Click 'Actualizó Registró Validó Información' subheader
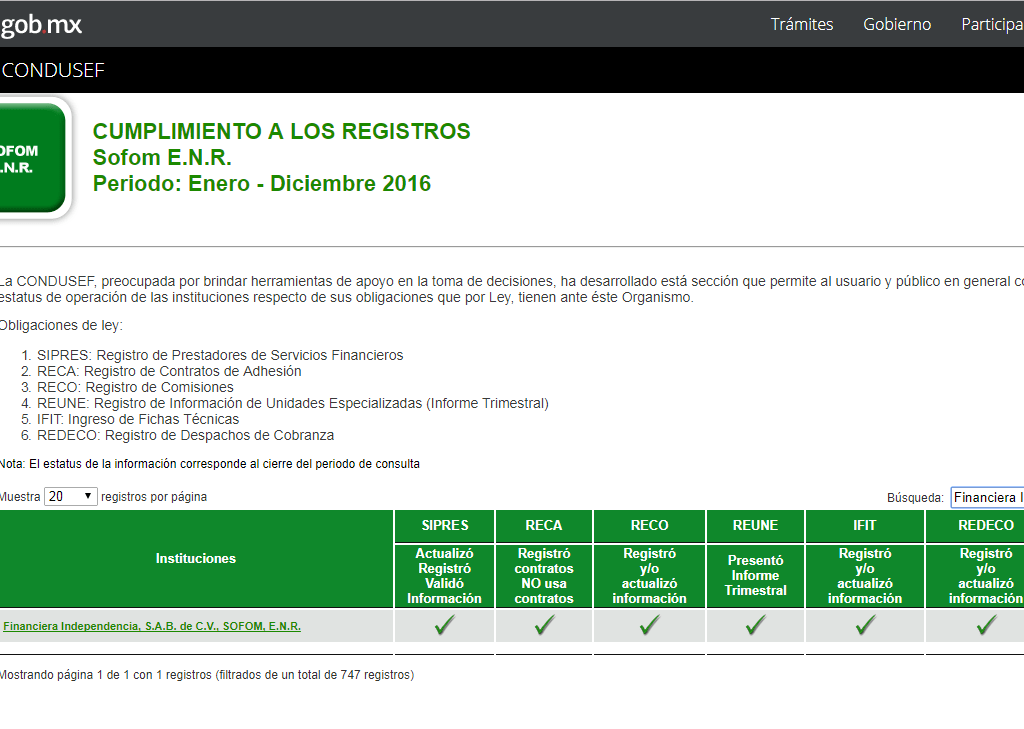 [x=445, y=575]
